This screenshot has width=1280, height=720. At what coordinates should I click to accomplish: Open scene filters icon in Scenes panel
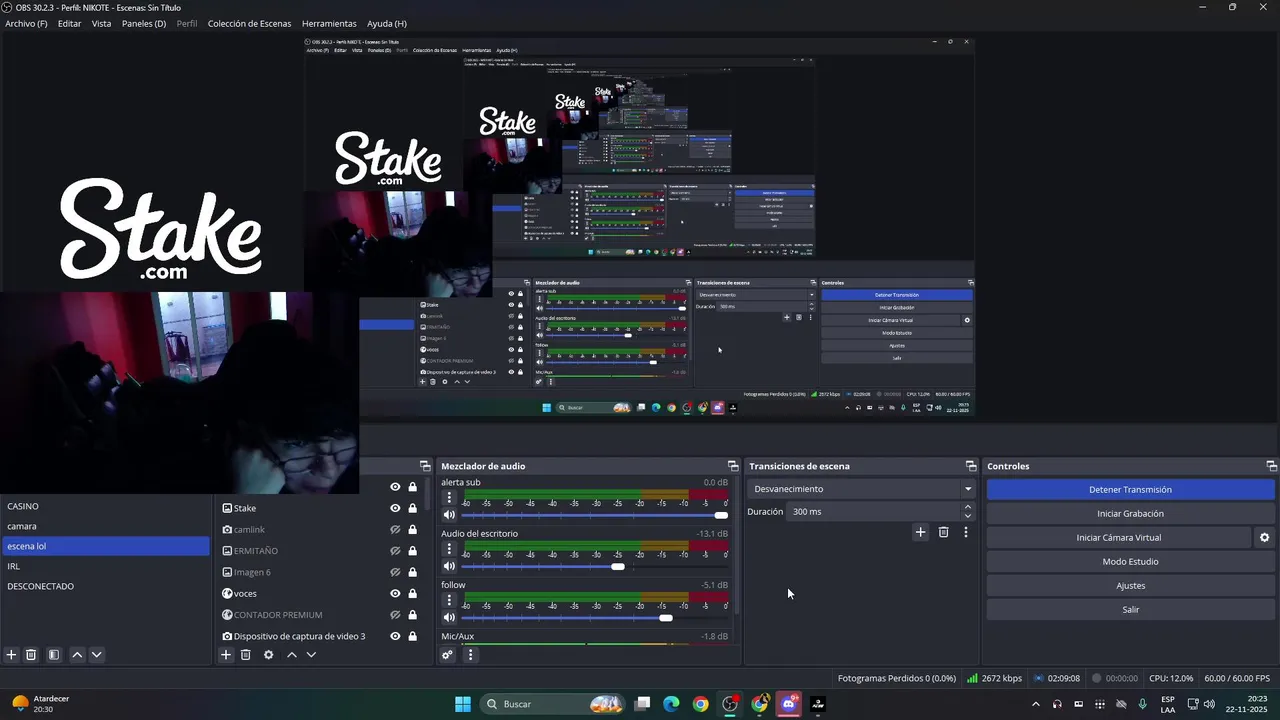click(54, 655)
